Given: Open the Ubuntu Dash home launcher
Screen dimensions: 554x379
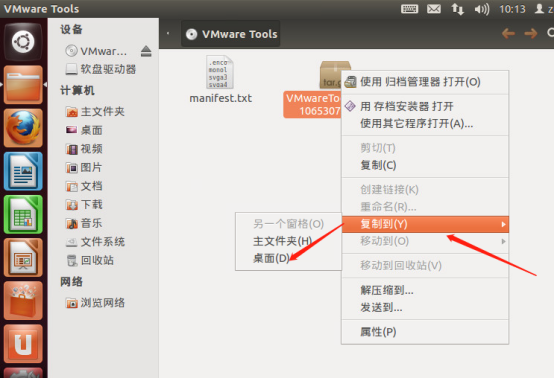Looking at the screenshot, I should [23, 42].
